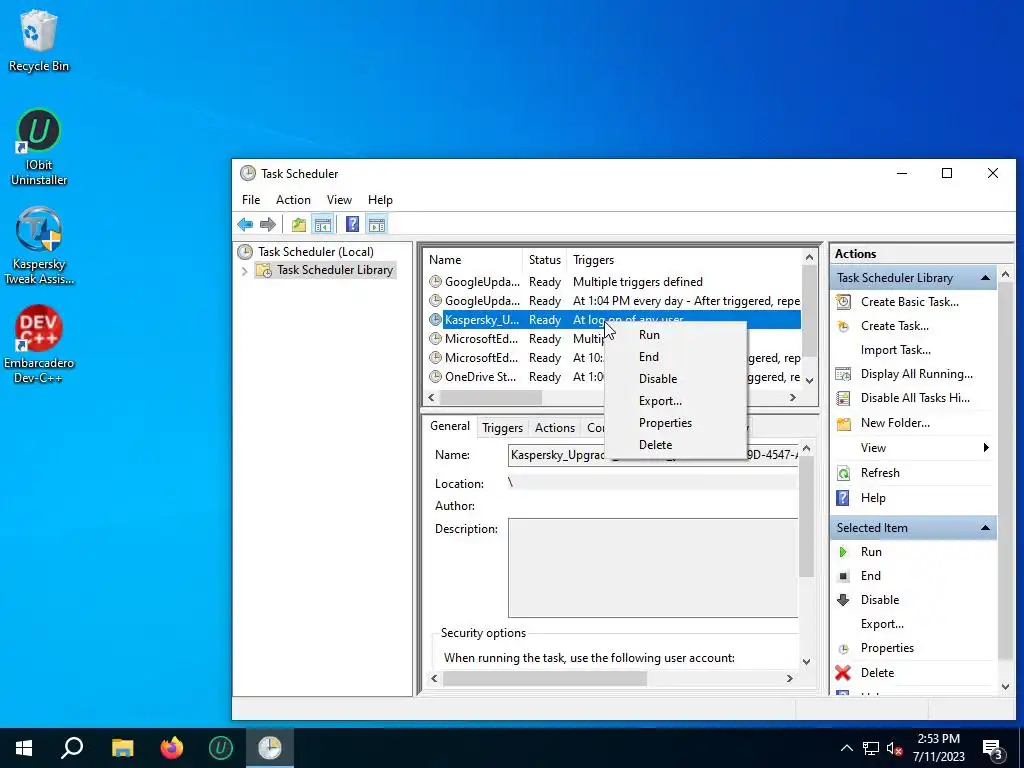Switch to the Triggers tab

(x=502, y=428)
